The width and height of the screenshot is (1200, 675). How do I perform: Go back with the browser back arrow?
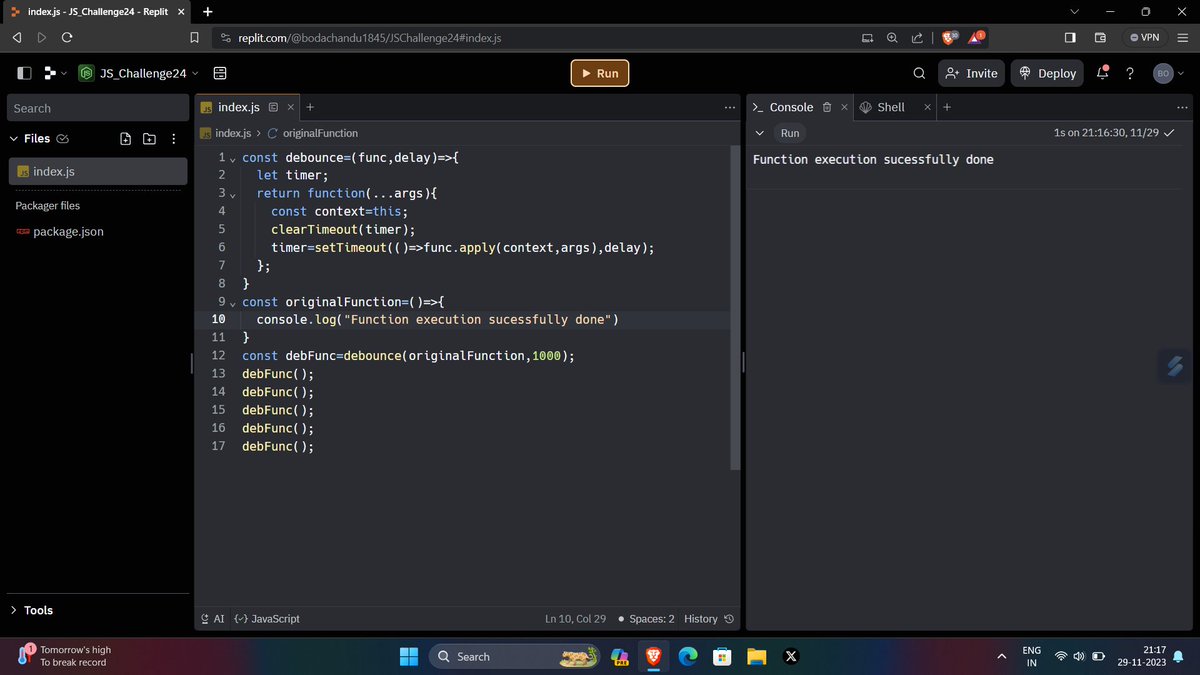click(17, 38)
